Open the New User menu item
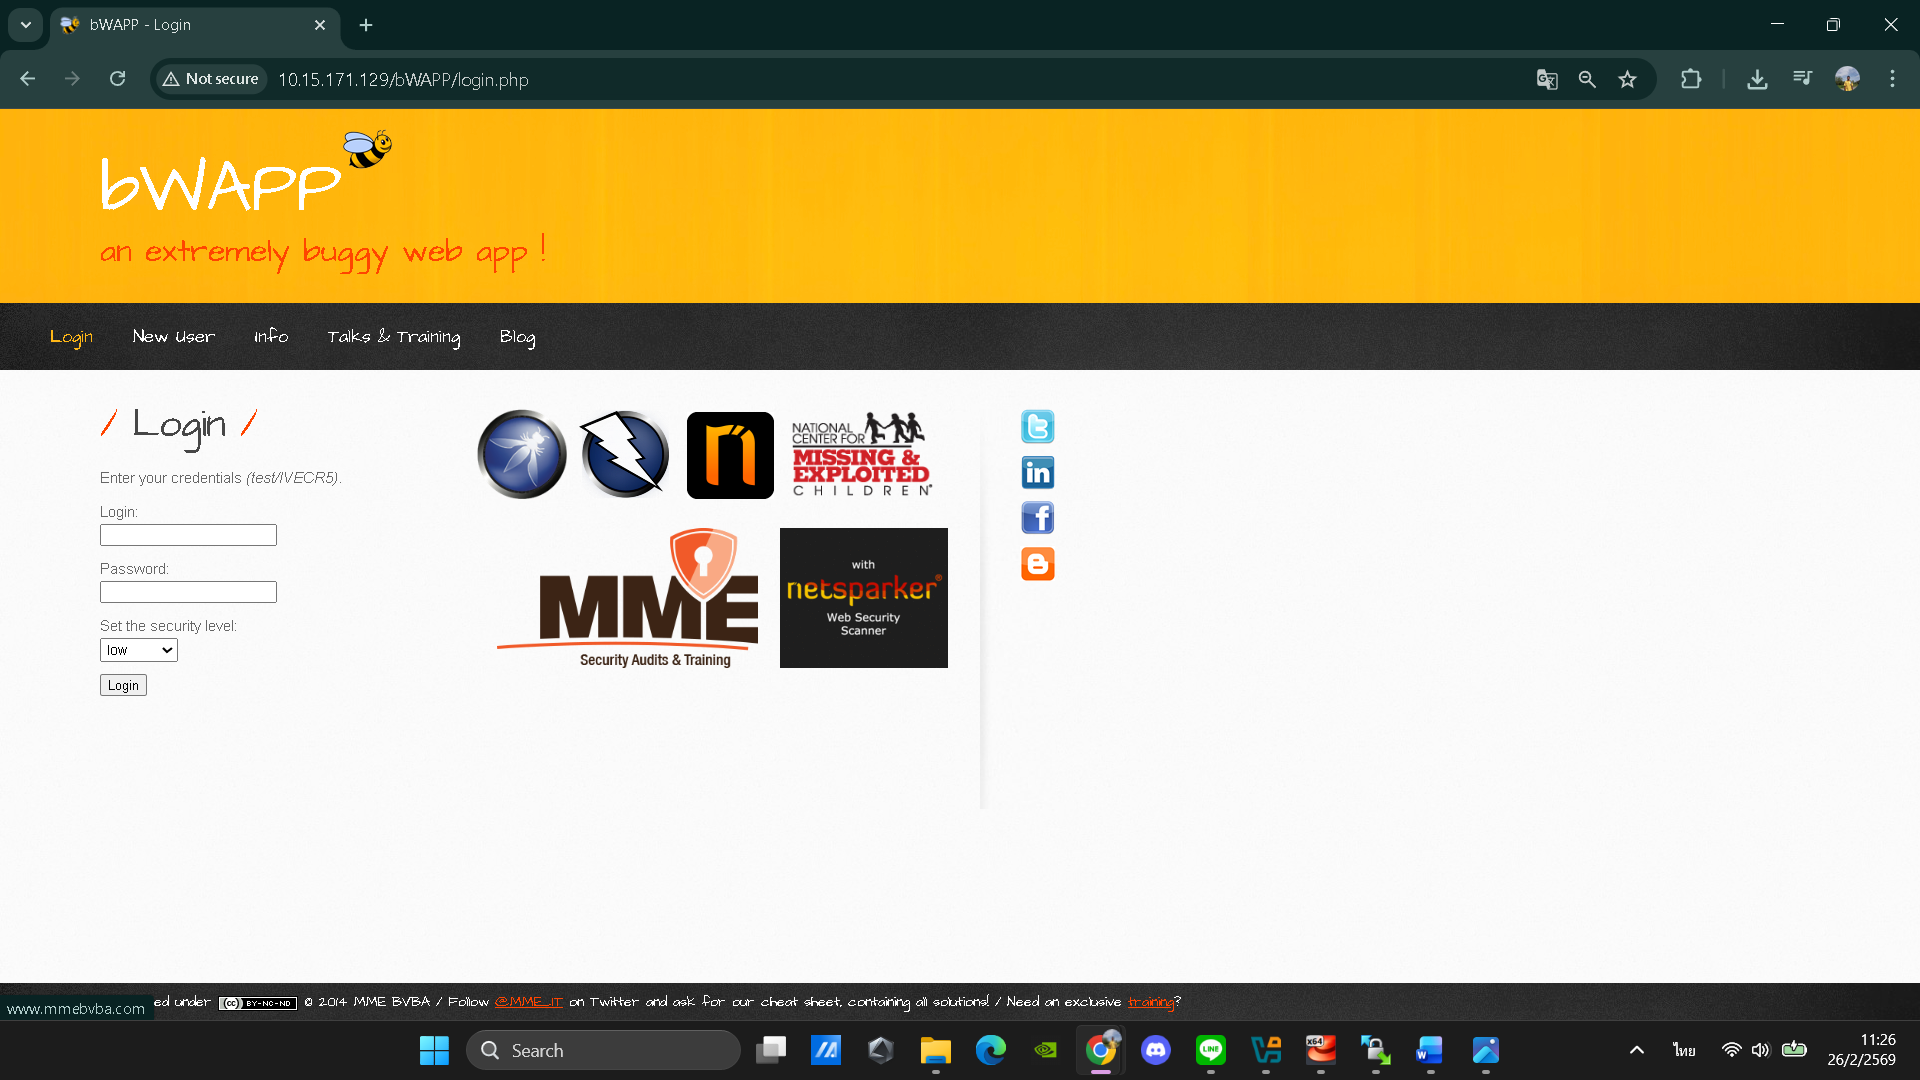 (173, 337)
